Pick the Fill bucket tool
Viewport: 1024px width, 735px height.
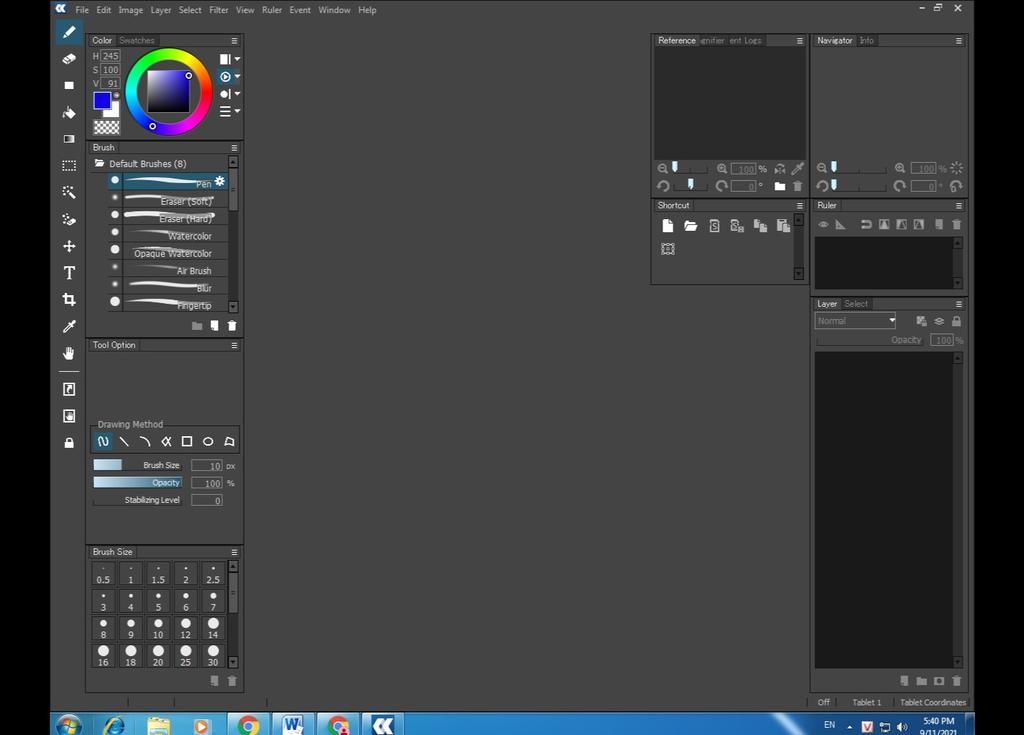click(69, 112)
